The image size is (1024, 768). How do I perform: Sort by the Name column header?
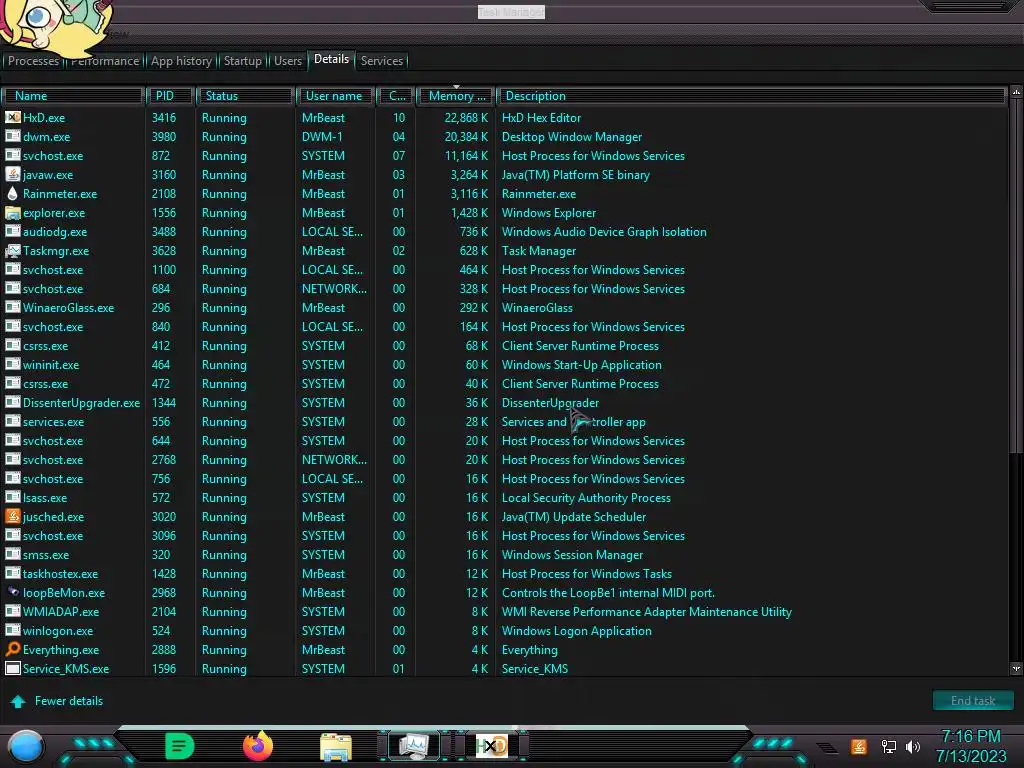(x=72, y=96)
